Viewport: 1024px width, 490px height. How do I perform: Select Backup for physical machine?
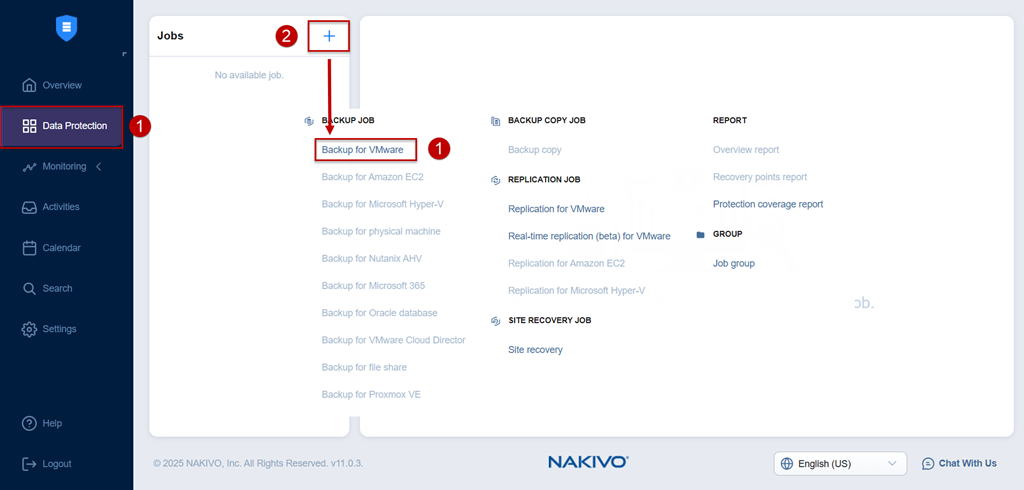(x=381, y=231)
